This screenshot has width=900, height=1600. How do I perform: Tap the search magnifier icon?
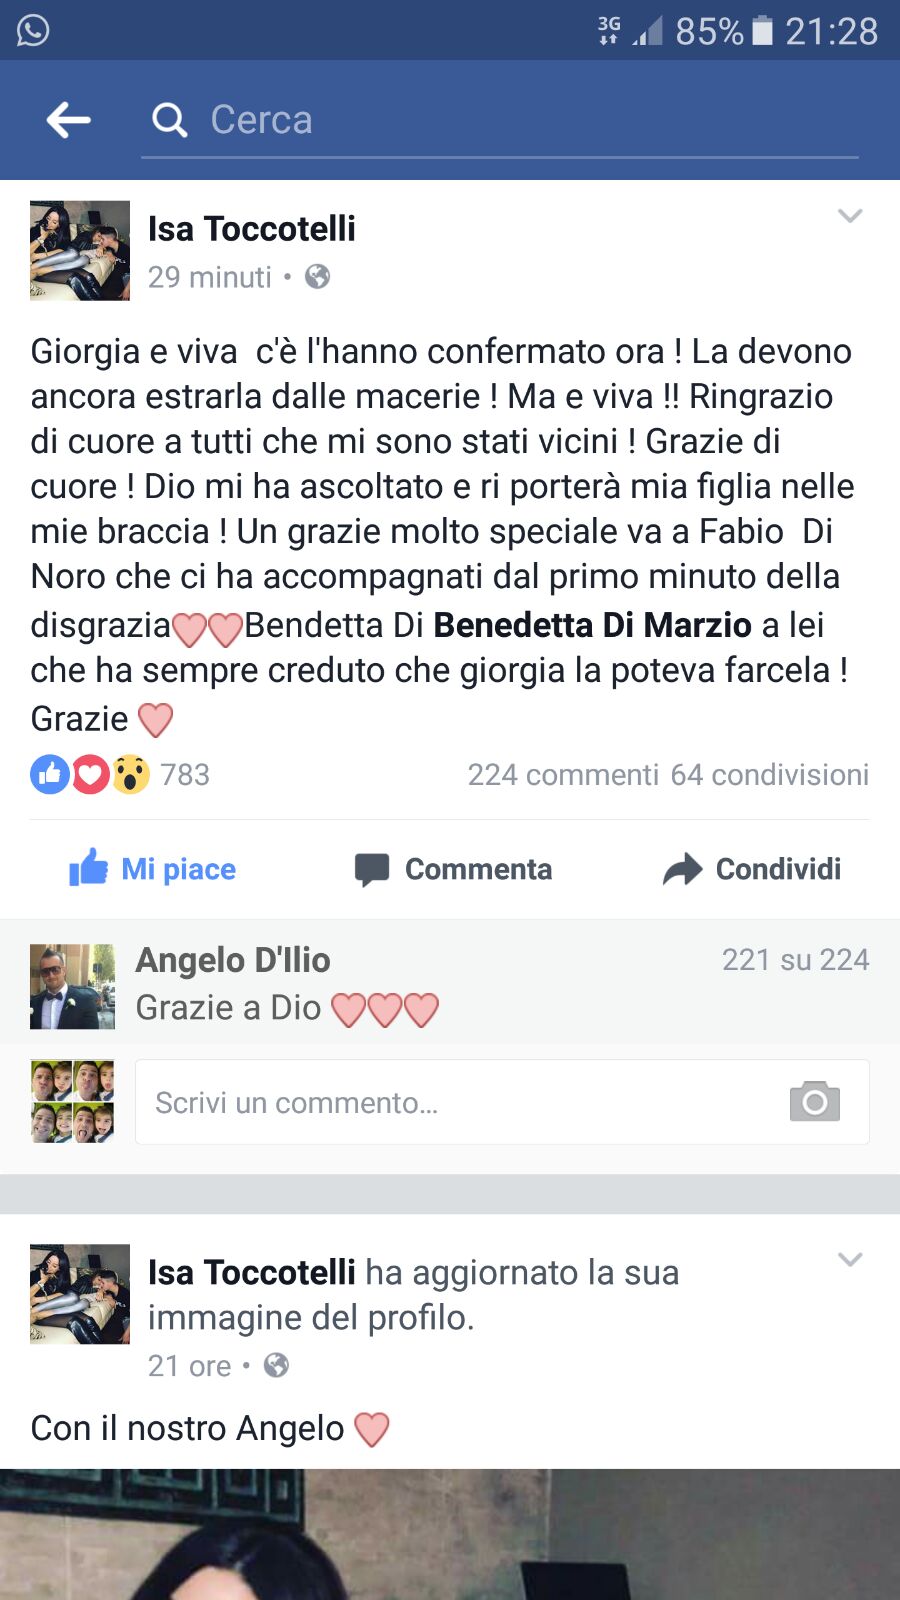click(169, 120)
